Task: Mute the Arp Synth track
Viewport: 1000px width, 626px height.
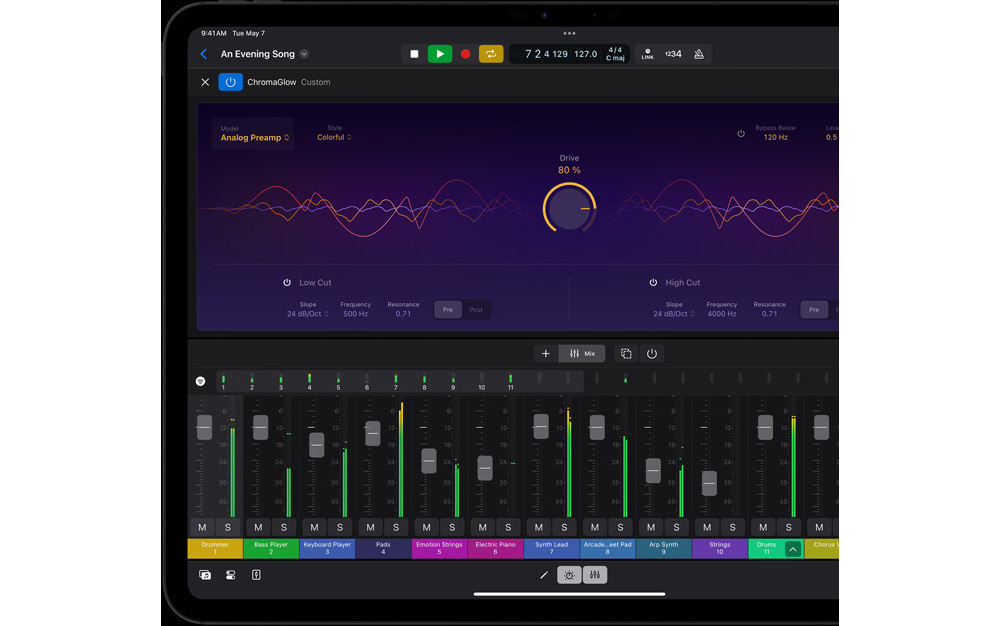Action: point(651,527)
